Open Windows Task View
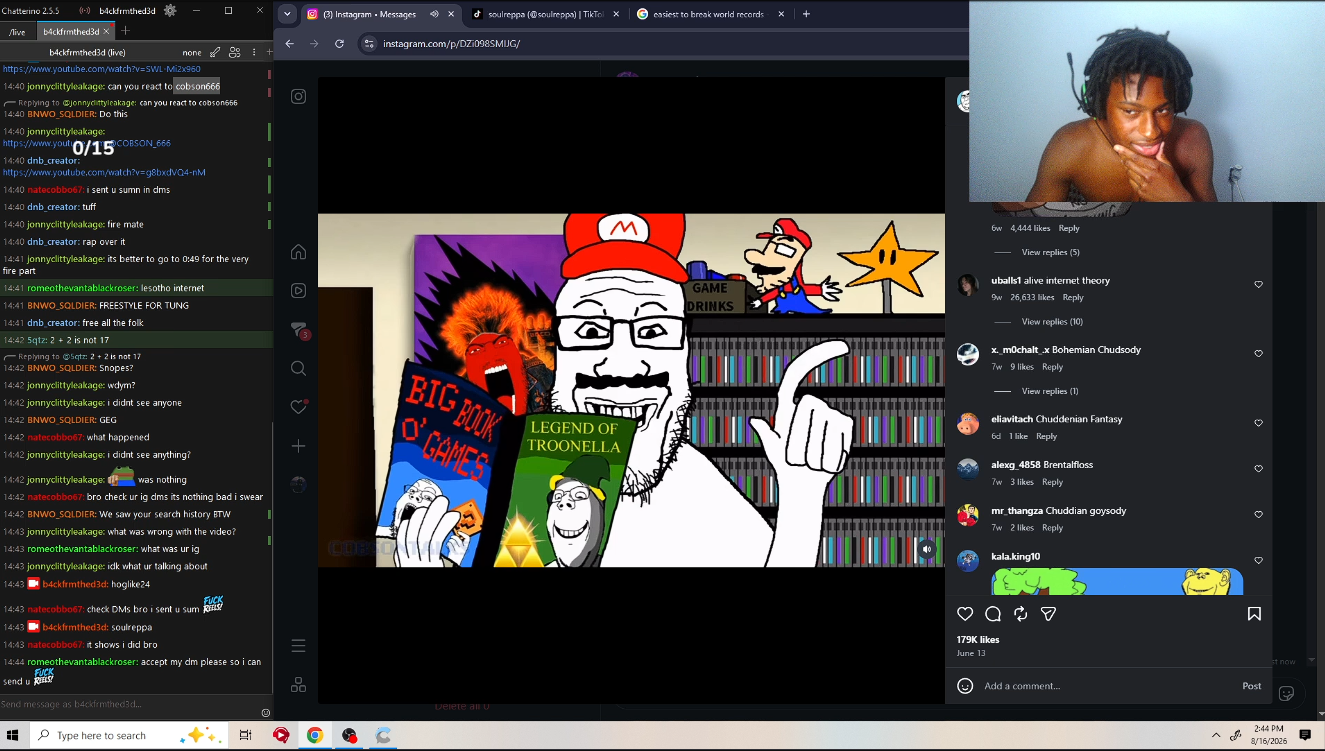Screen dimensions: 1325x751 pos(245,735)
